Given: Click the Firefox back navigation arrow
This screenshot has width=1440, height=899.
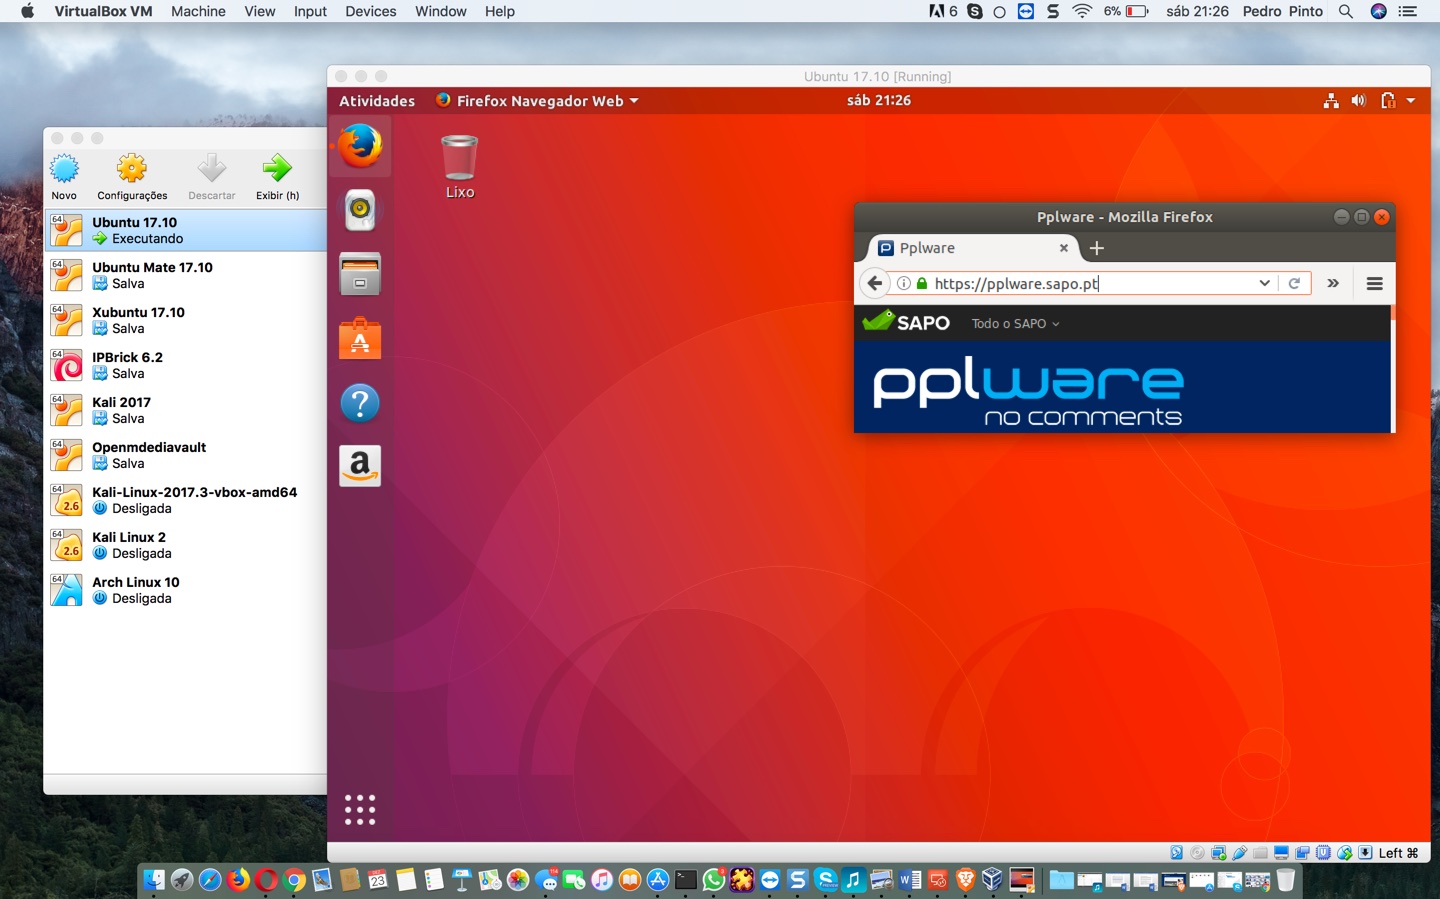Looking at the screenshot, I should (874, 283).
